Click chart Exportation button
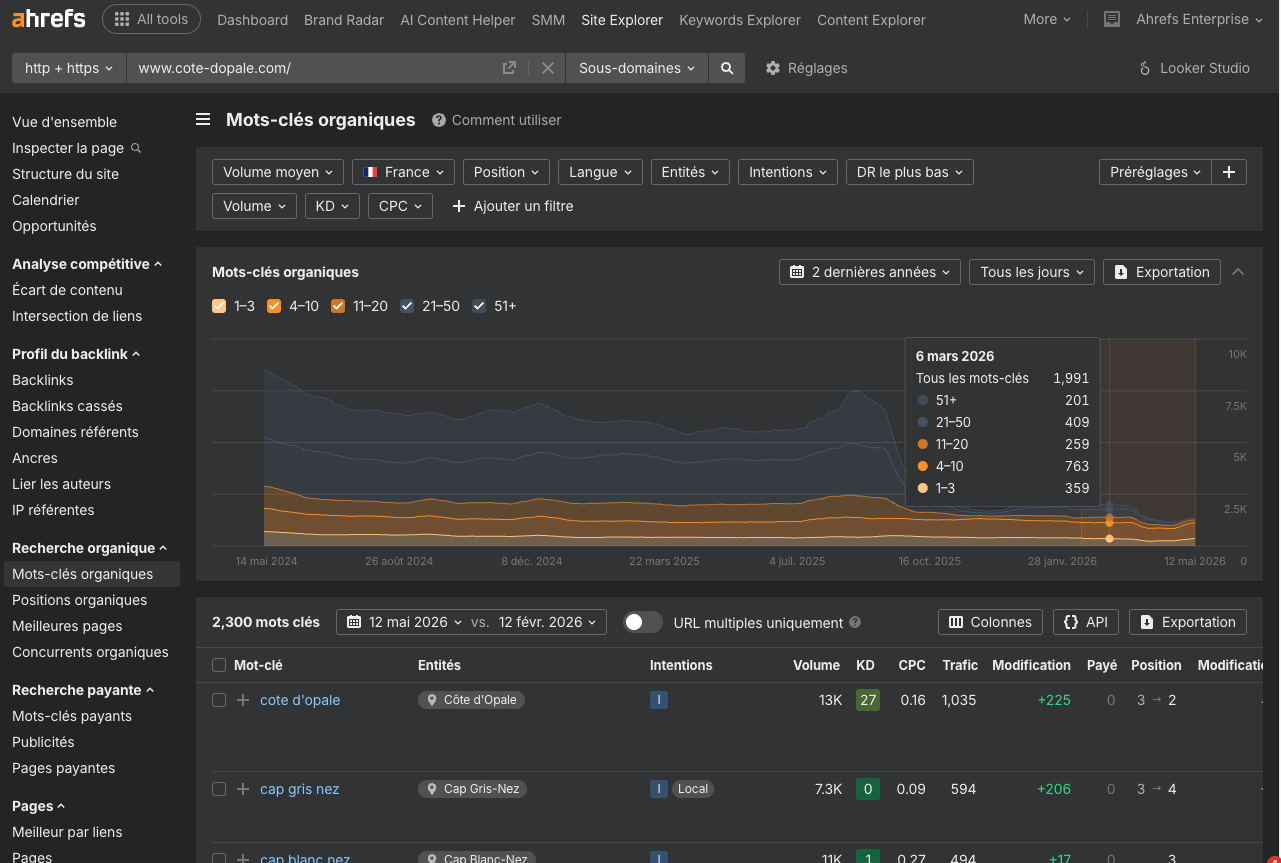1281x863 pixels. (1162, 272)
